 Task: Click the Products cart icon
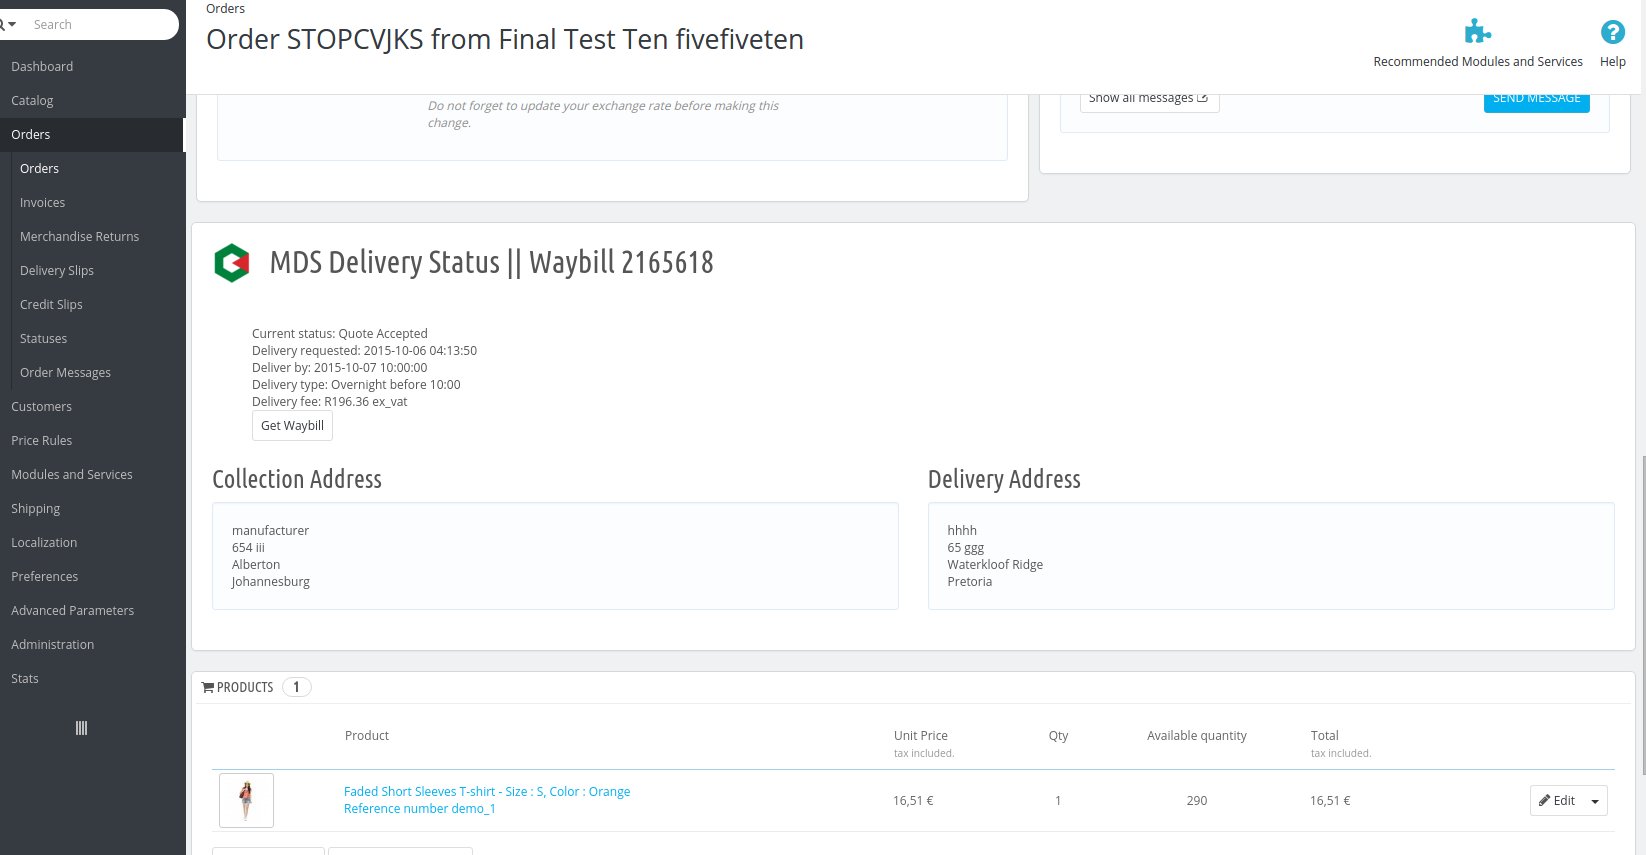208,687
